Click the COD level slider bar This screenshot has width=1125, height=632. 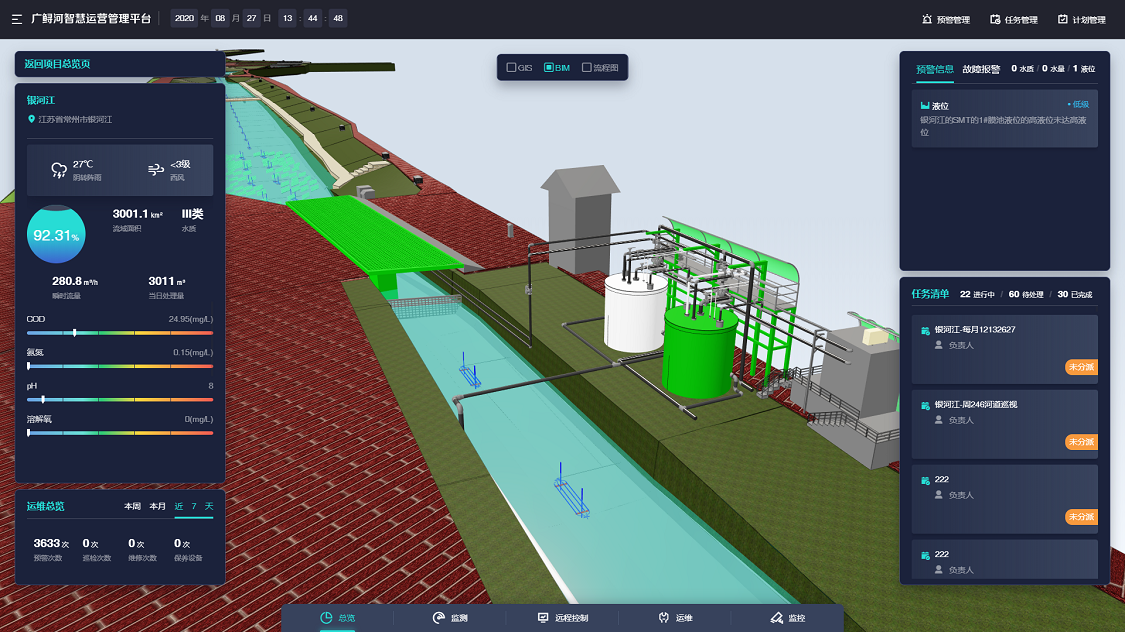(120, 333)
